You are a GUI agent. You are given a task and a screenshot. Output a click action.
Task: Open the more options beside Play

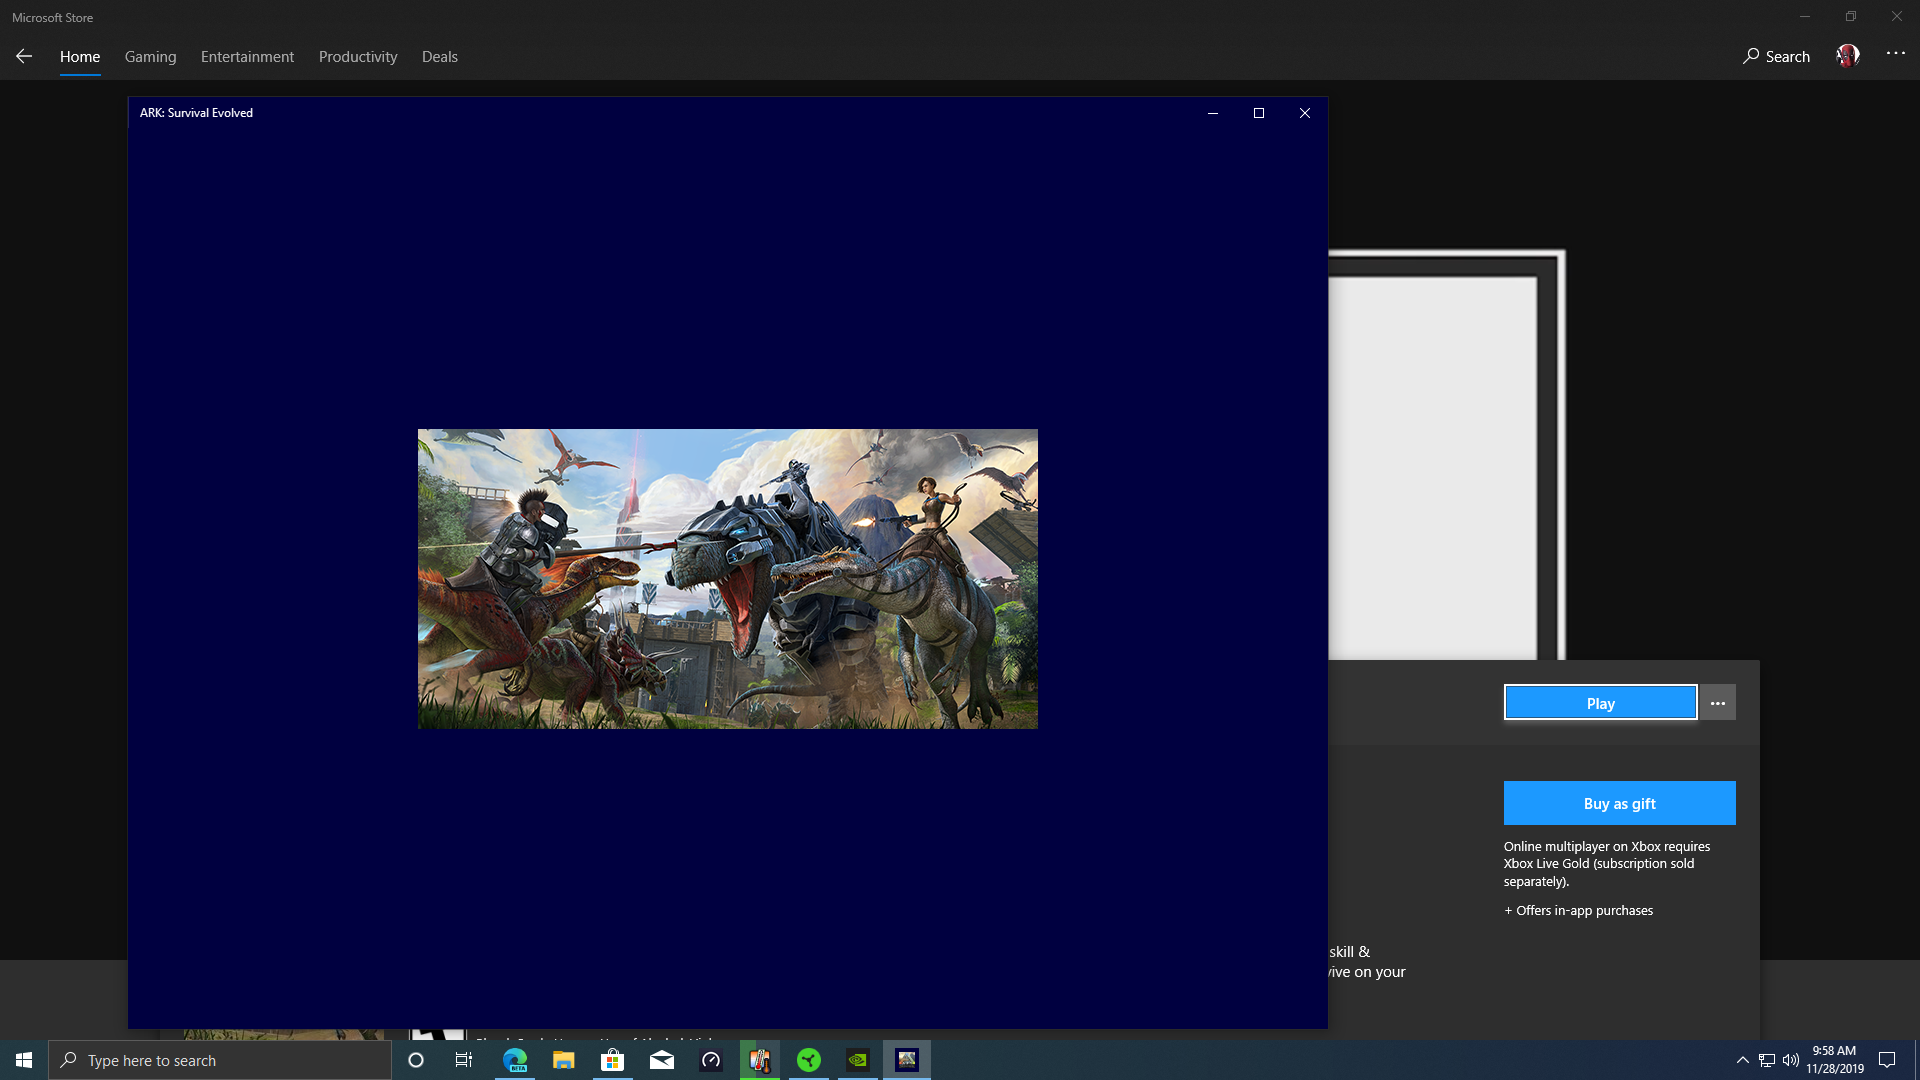click(x=1718, y=703)
